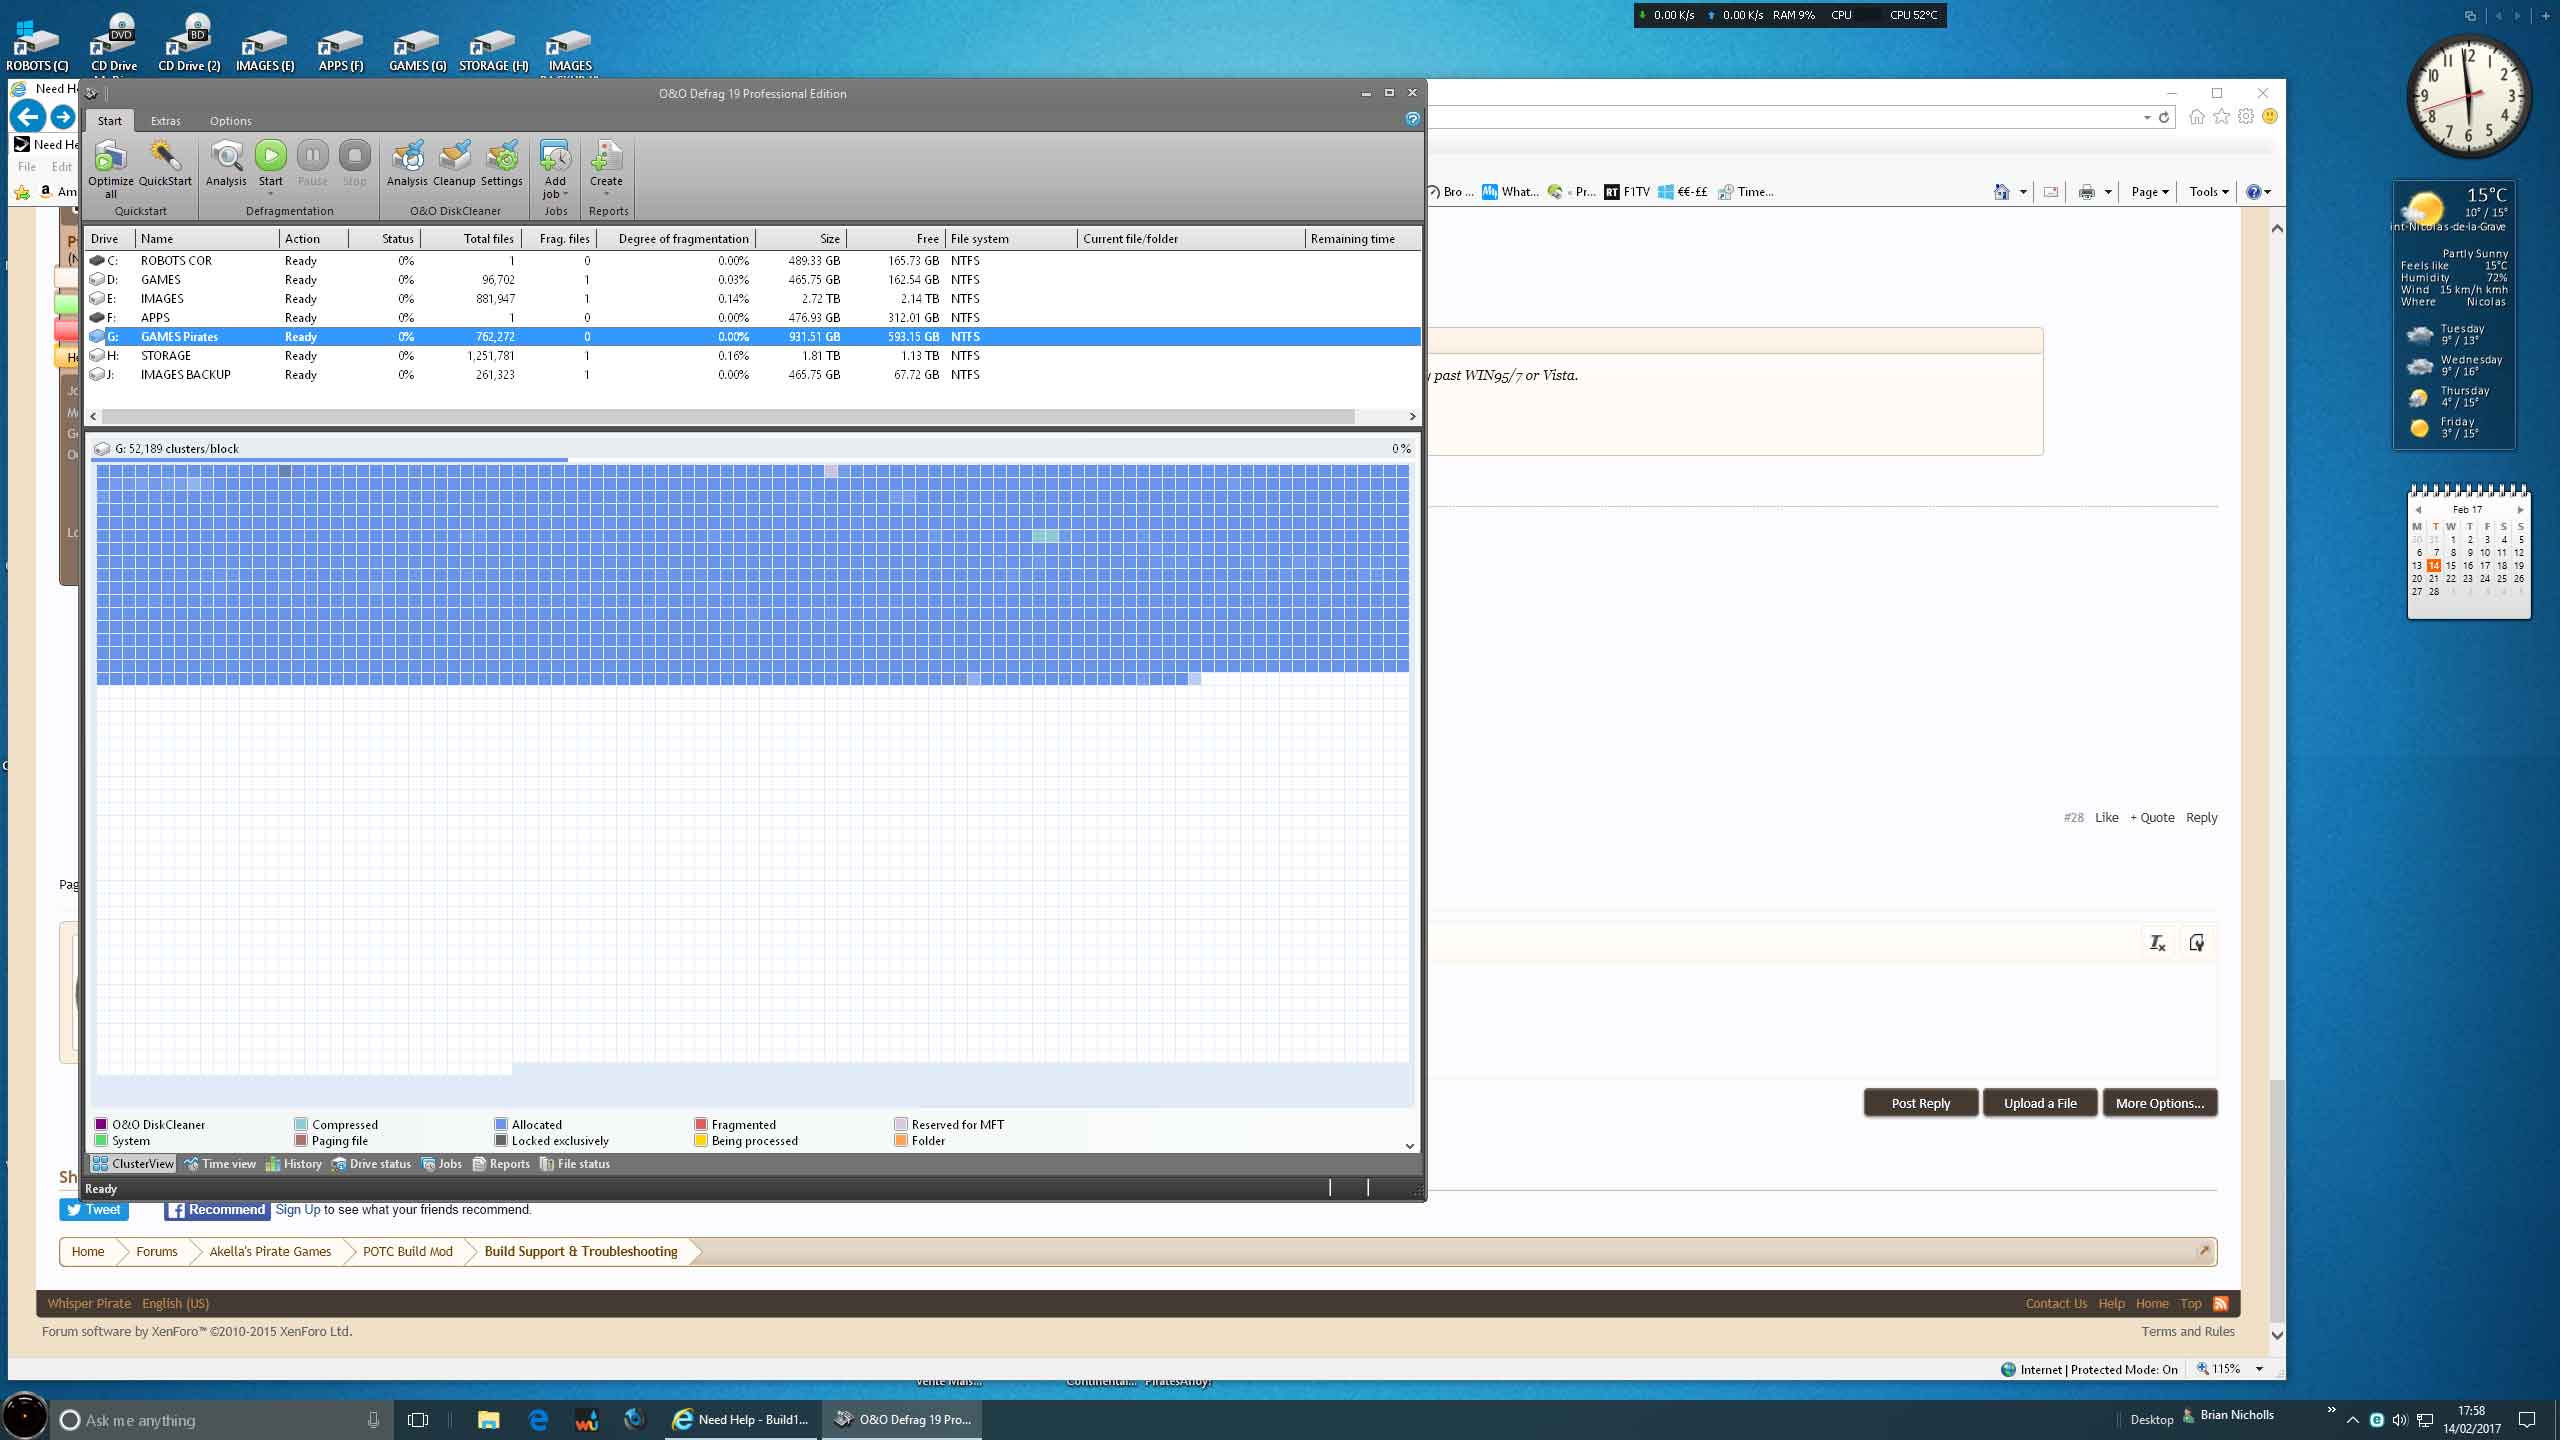
Task: Launch the QuickStart wizard icon
Action: coord(165,156)
